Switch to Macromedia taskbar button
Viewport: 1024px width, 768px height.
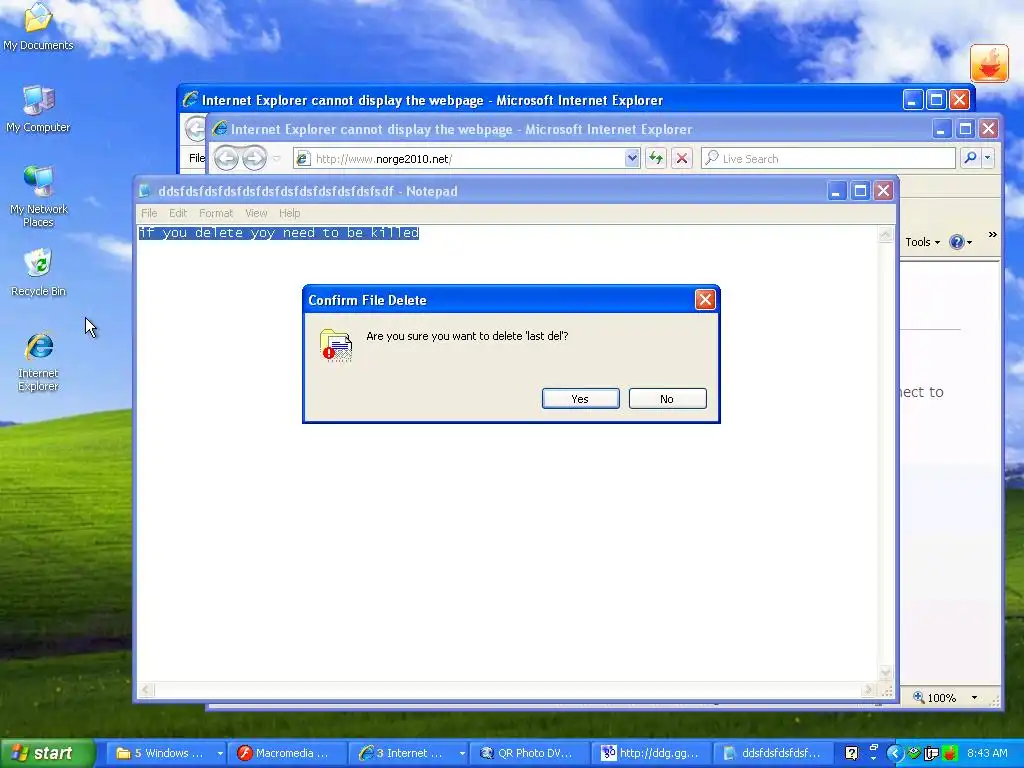coord(285,753)
